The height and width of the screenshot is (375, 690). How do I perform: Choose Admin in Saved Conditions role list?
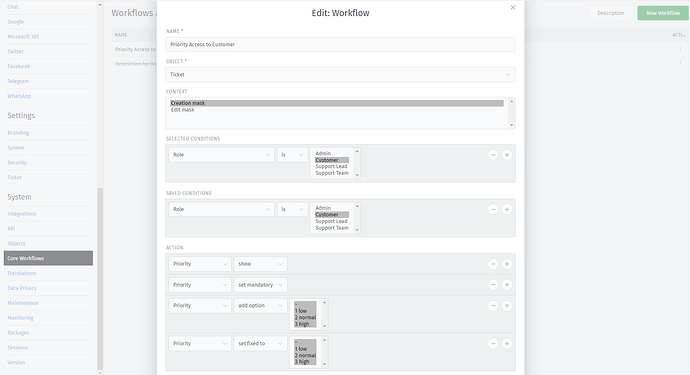point(323,208)
